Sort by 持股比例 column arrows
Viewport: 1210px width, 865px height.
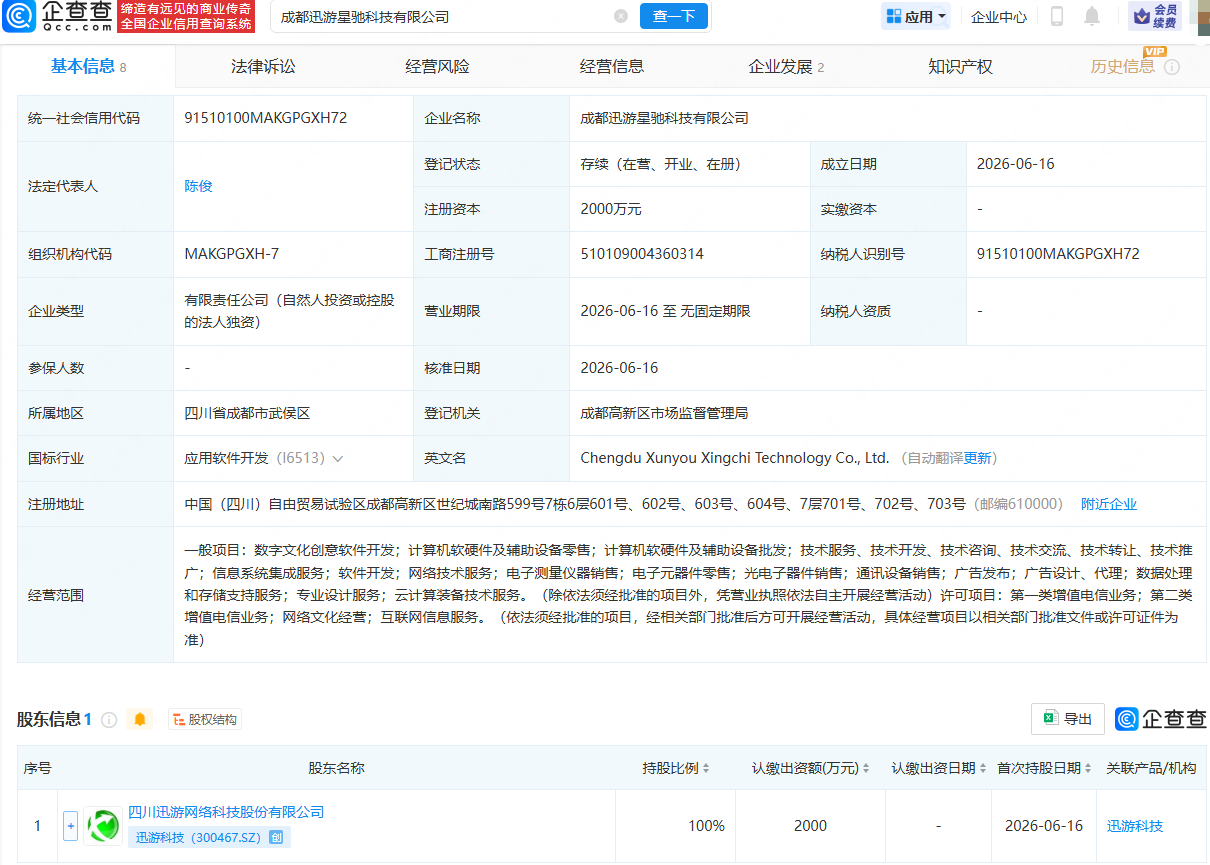point(706,768)
